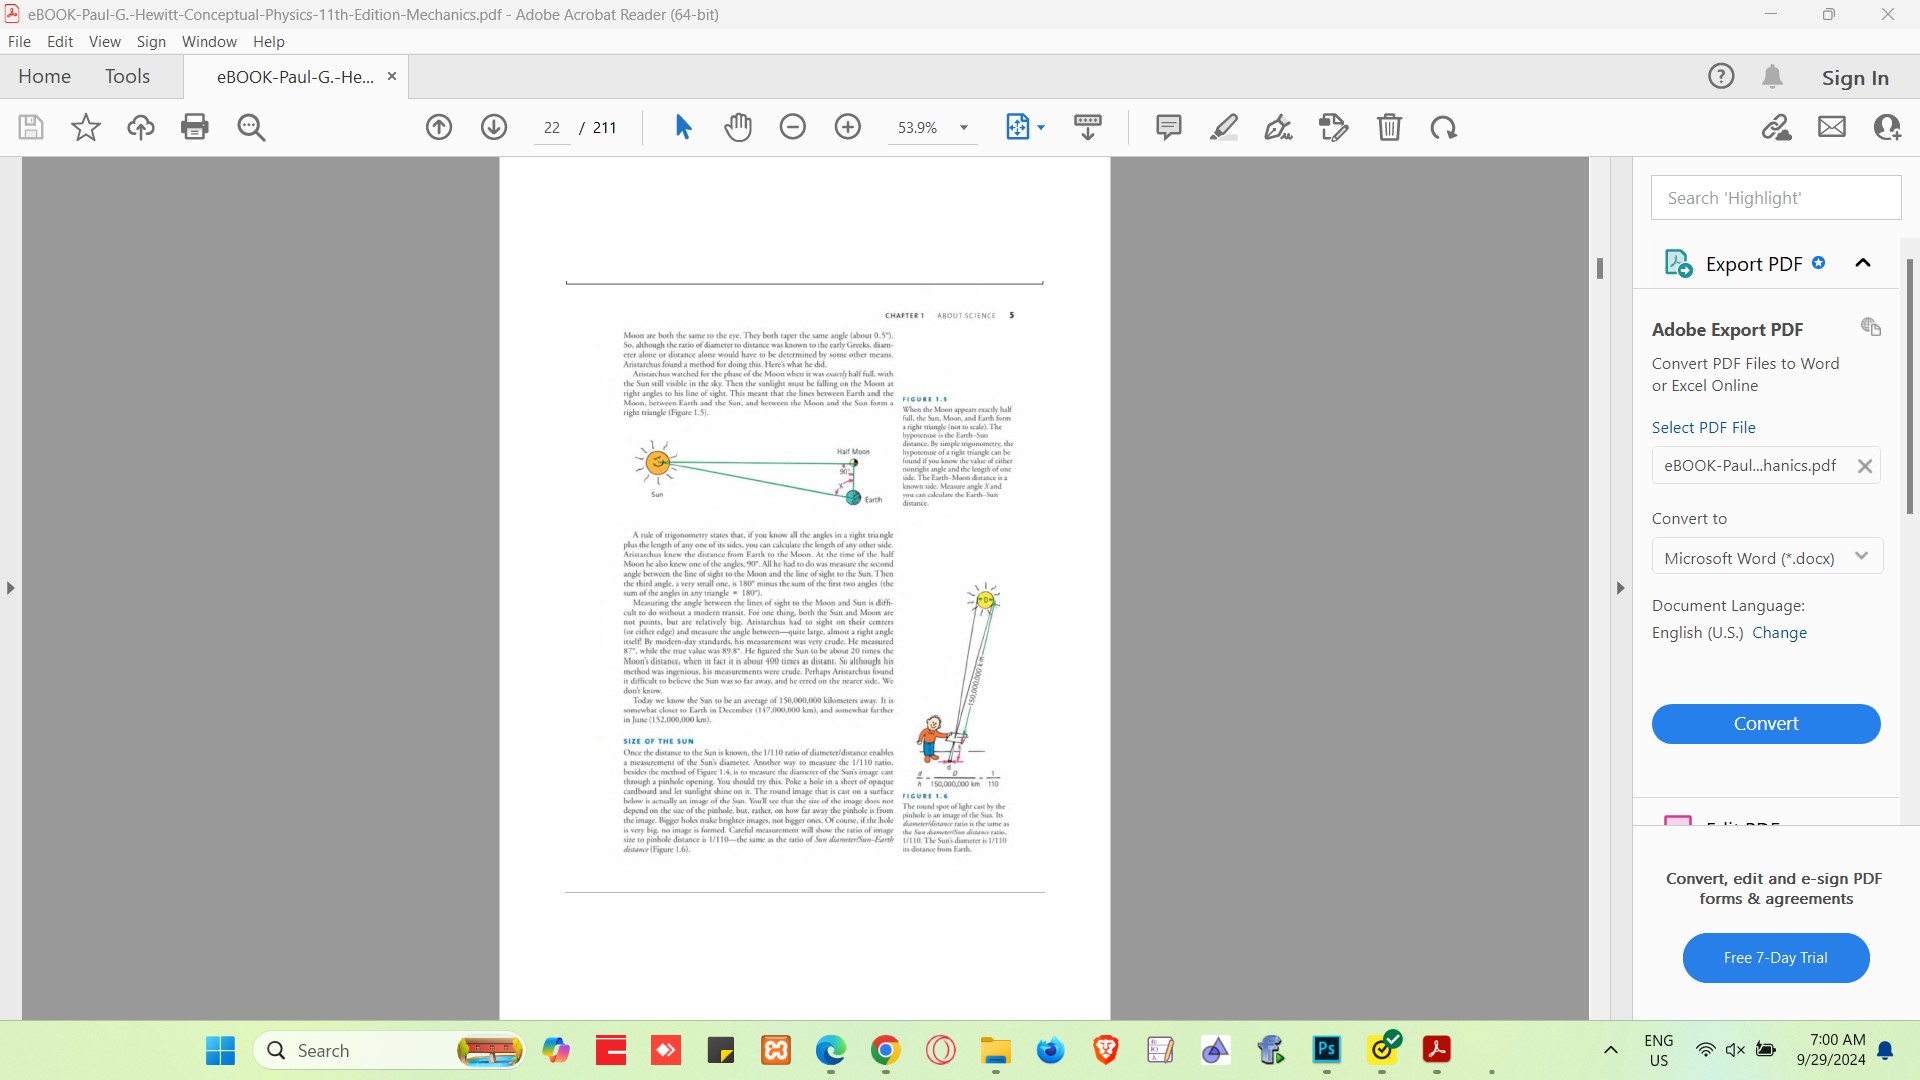Screen dimensions: 1920x1080
Task: Click the Delete trash icon in toolbar
Action: coord(1389,127)
